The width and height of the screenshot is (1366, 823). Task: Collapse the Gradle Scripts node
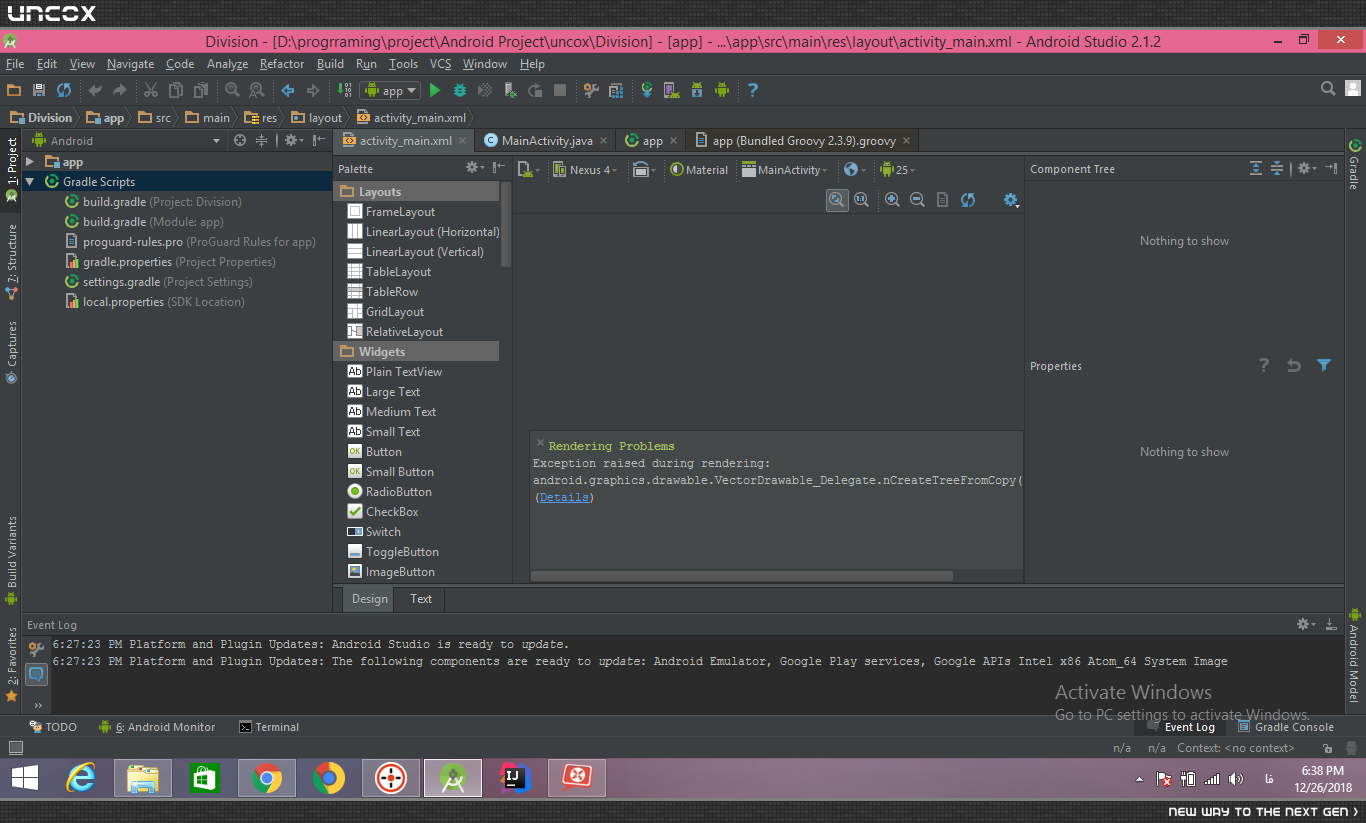click(x=30, y=182)
